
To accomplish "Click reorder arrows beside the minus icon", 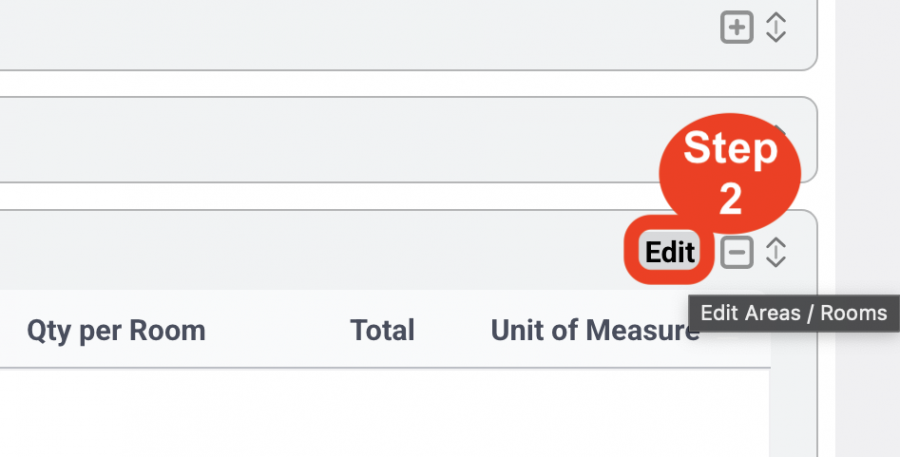I will (x=775, y=252).
